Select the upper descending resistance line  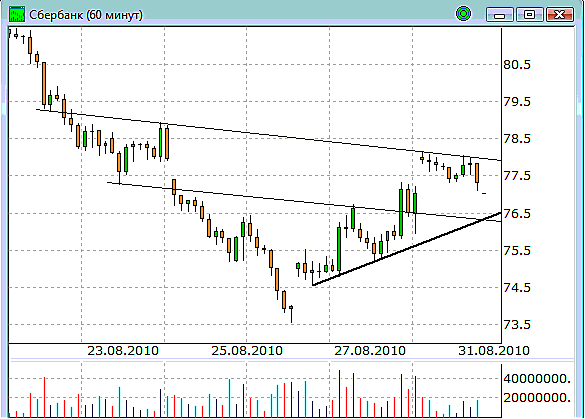[x=269, y=135]
